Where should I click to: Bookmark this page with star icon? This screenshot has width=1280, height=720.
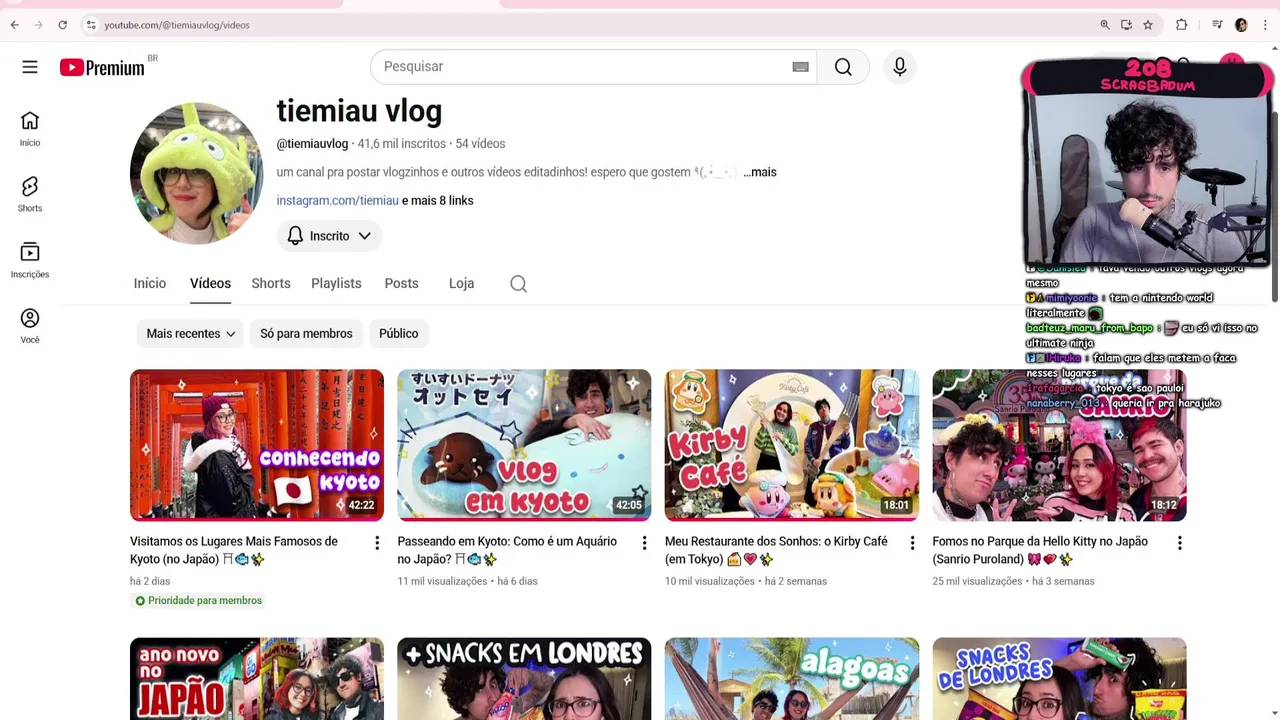(x=1148, y=25)
